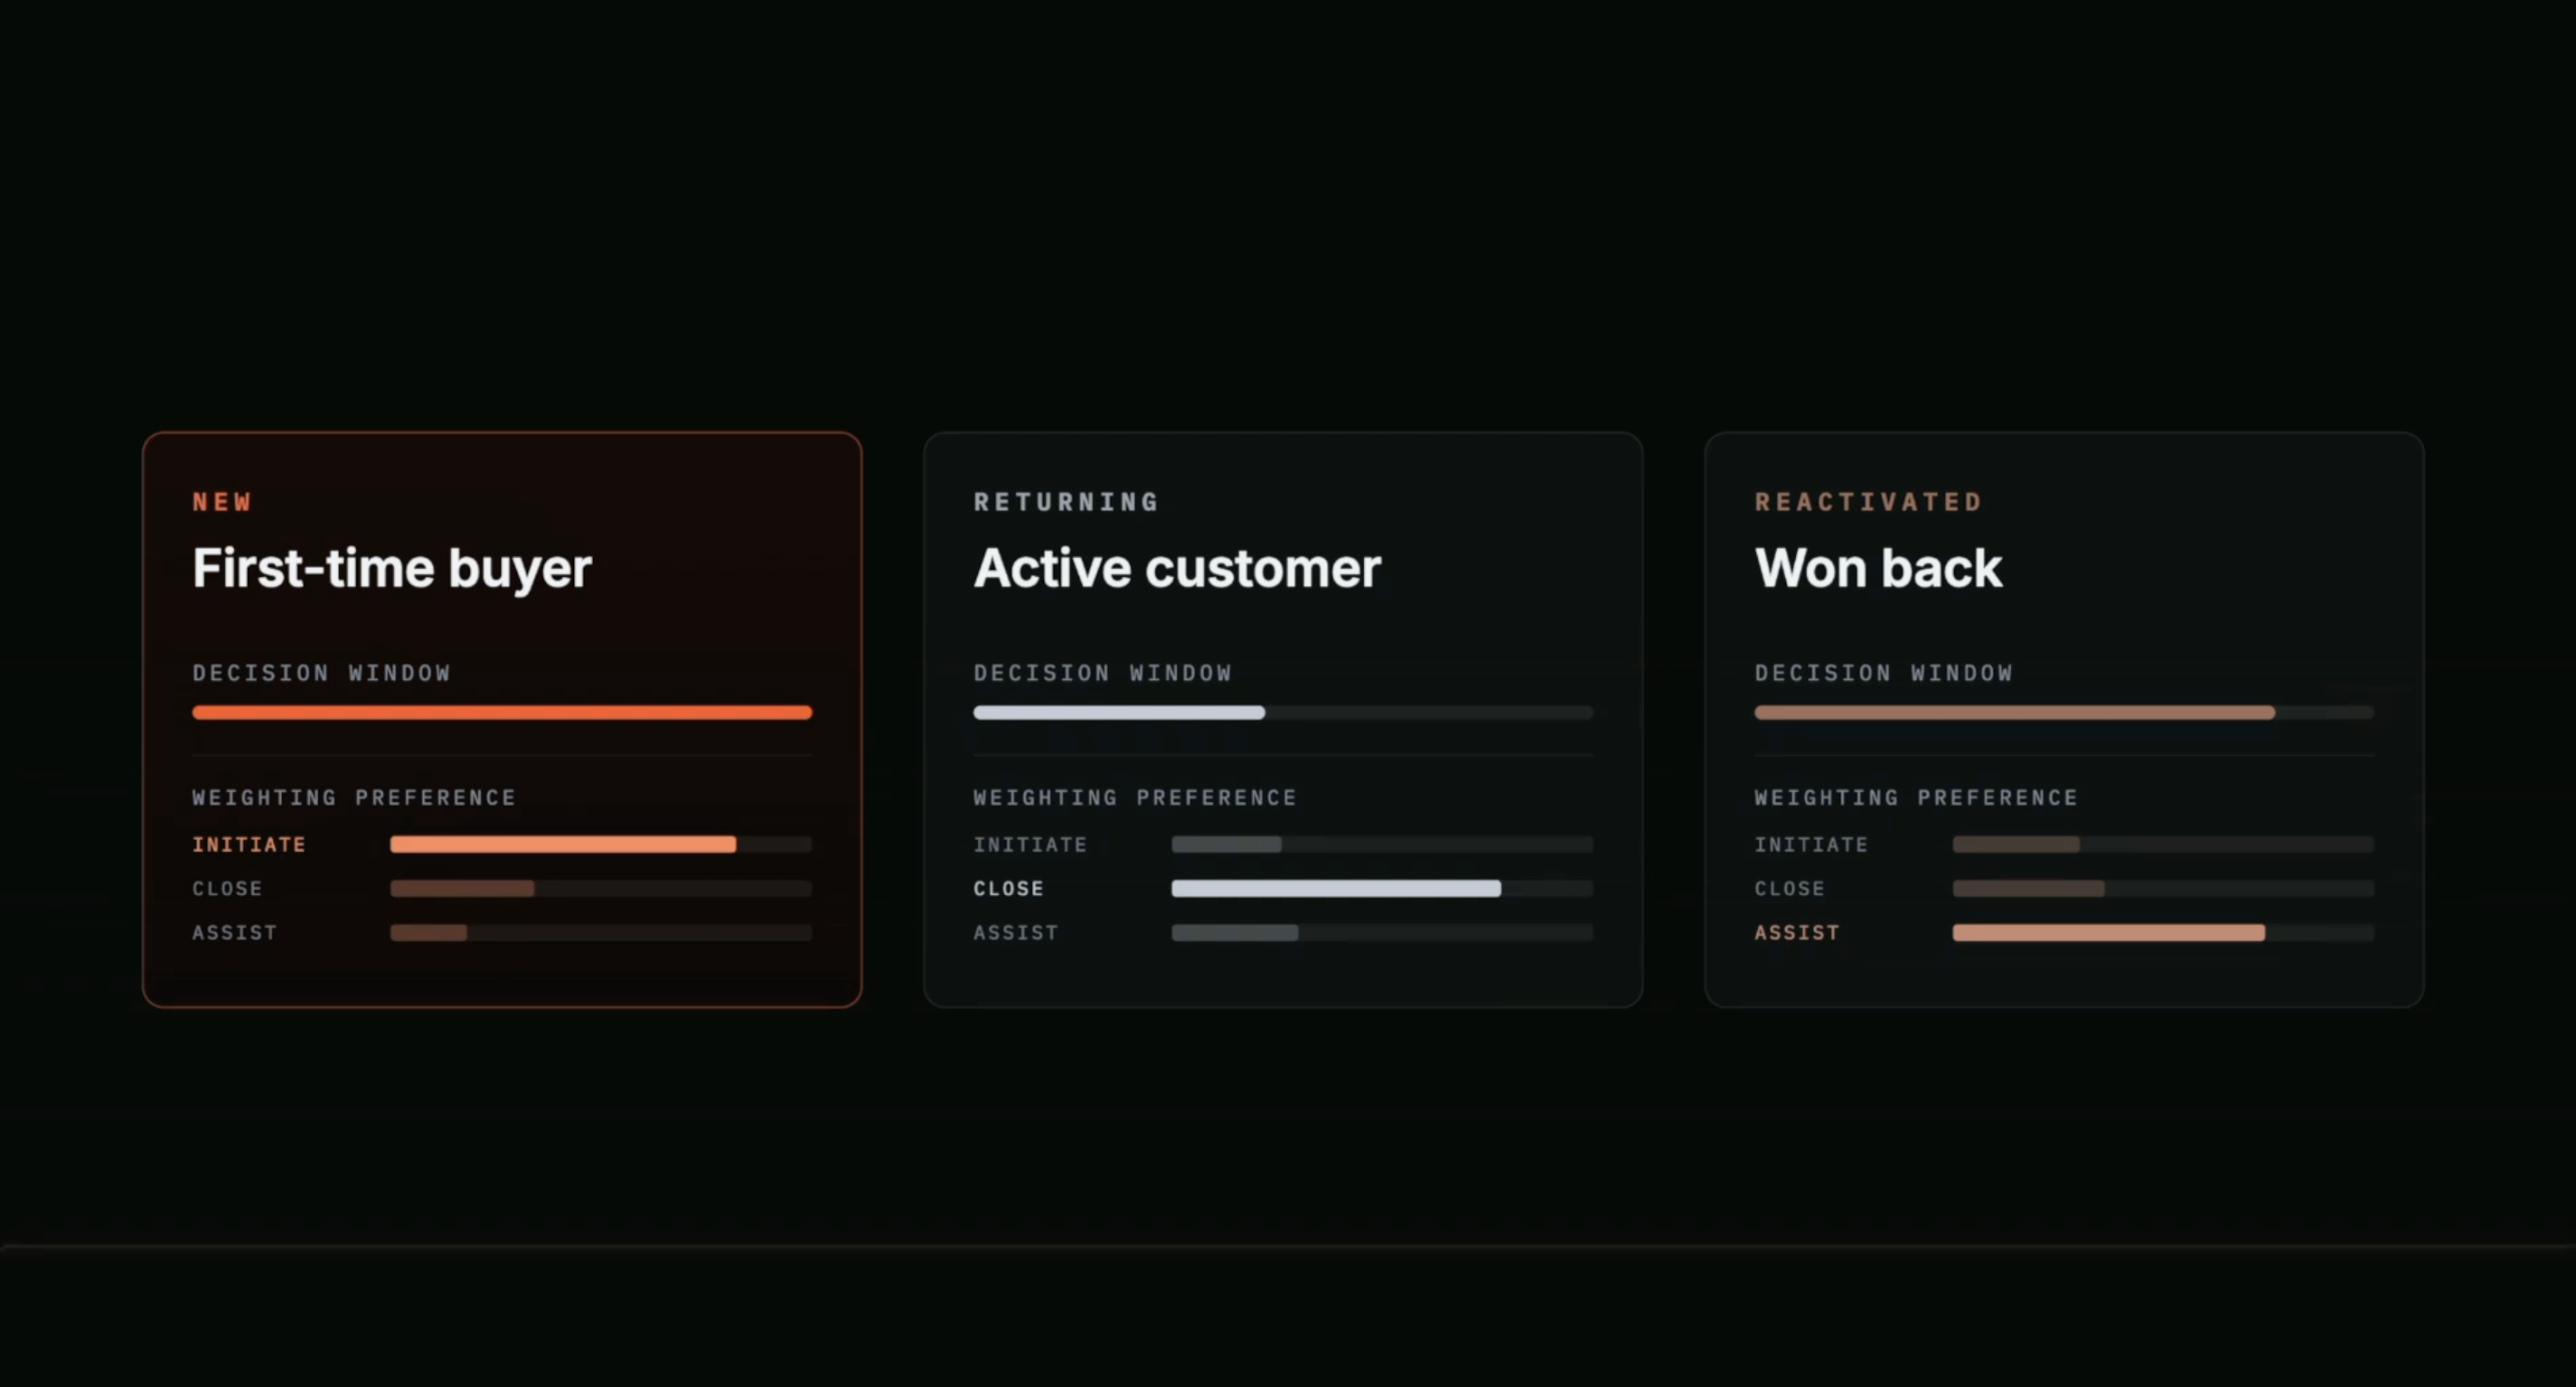Select the First-time buyer card heading
The image size is (2576, 1387).
coord(392,569)
